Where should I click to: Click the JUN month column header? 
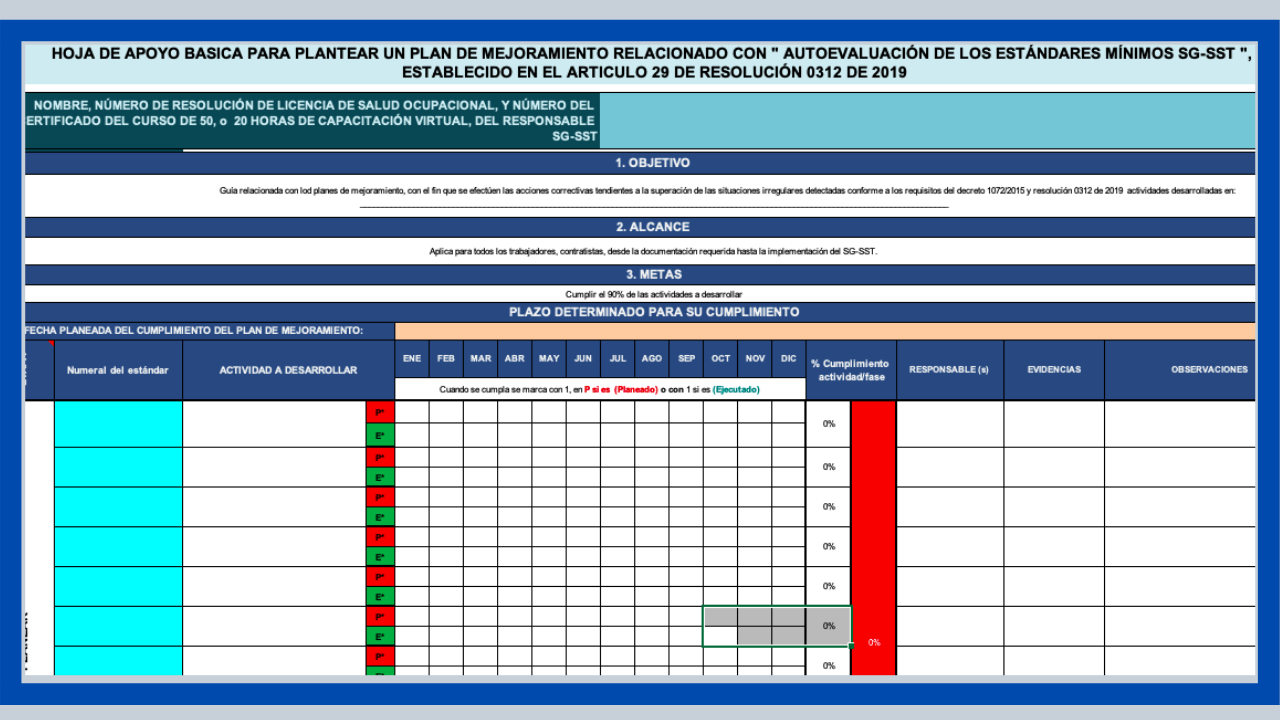click(x=583, y=358)
